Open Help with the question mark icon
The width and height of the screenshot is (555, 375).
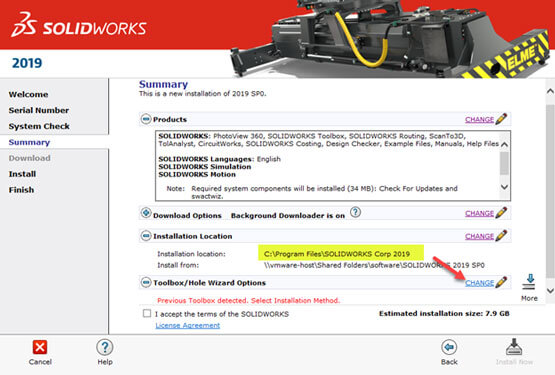[x=105, y=347]
